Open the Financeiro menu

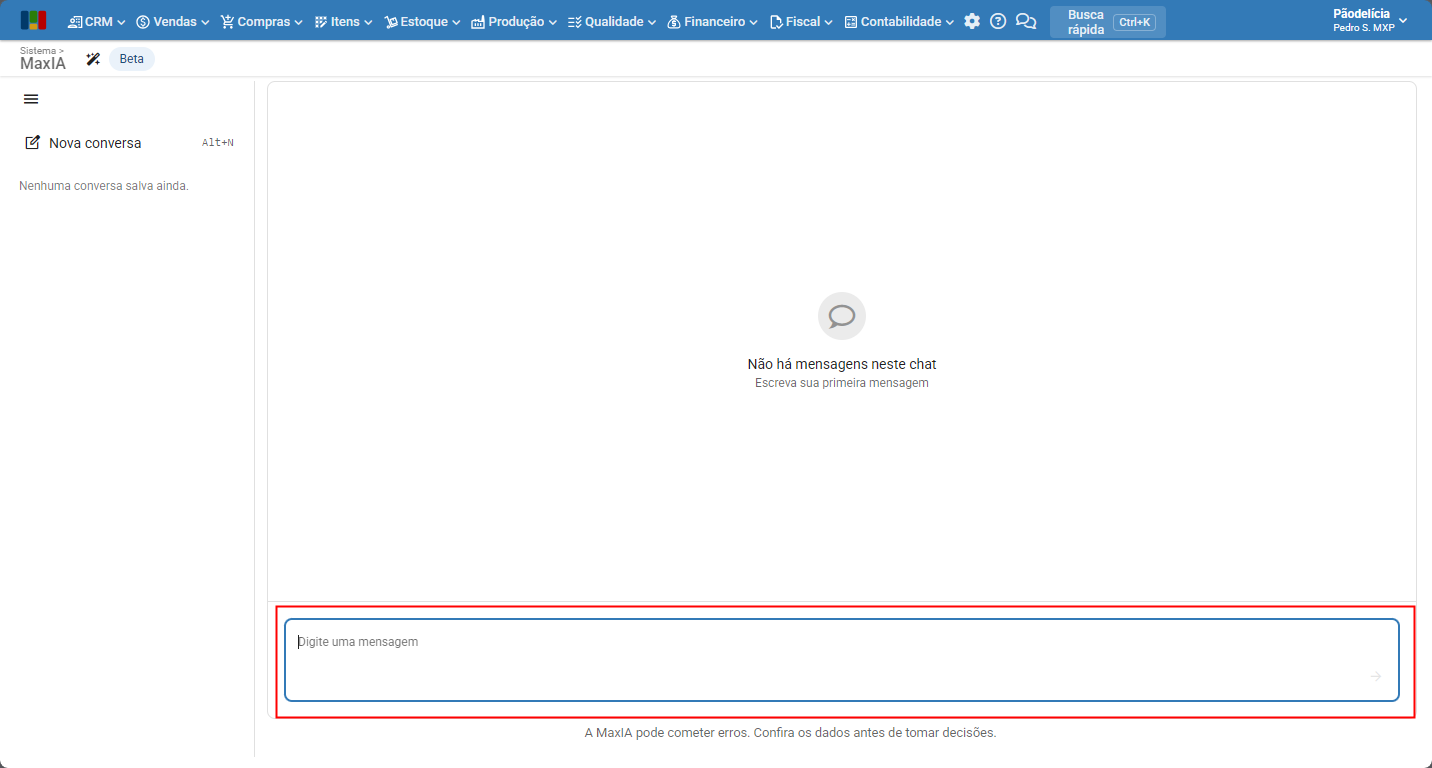pyautogui.click(x=712, y=21)
